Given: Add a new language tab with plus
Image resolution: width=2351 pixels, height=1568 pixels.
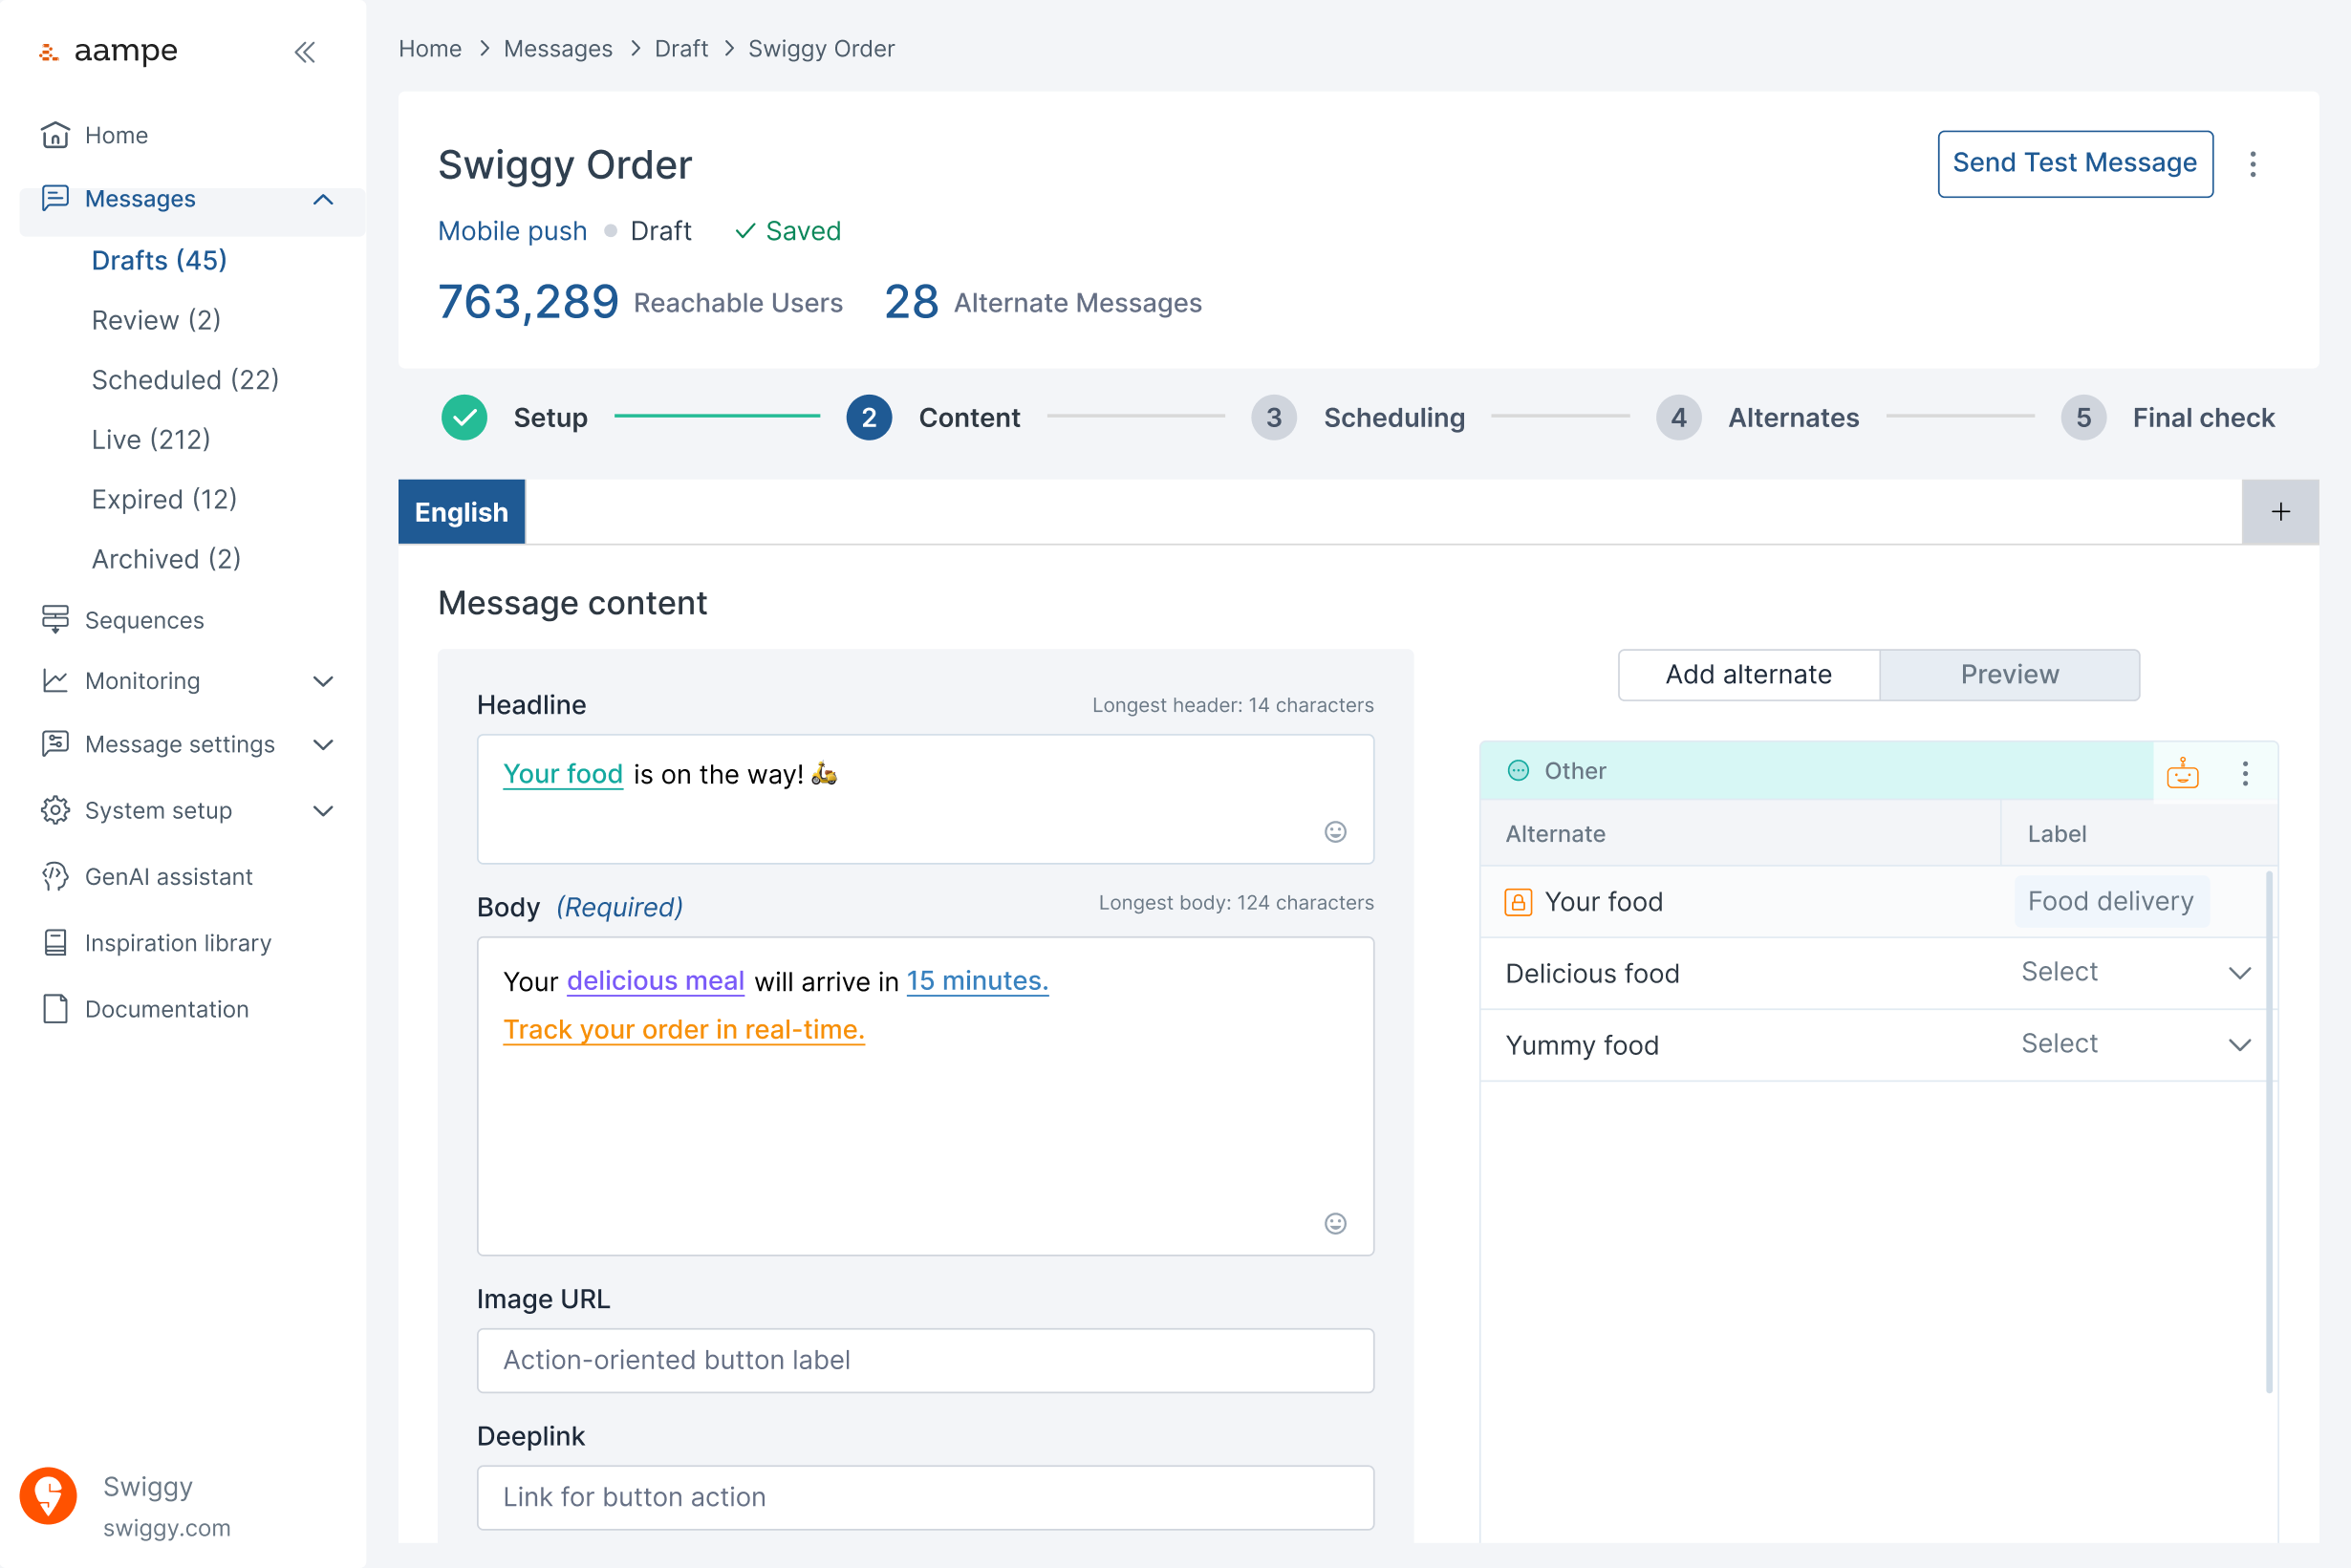Looking at the screenshot, I should point(2281,512).
